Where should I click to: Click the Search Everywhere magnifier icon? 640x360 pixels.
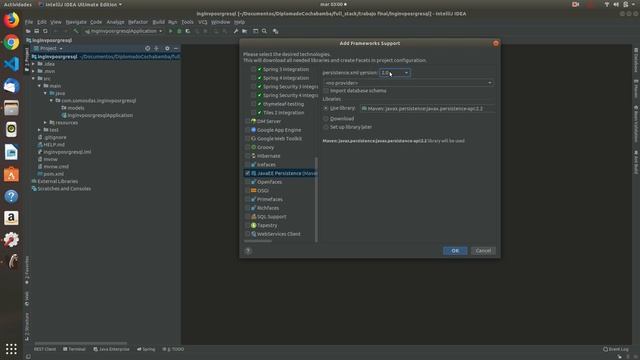[264, 31]
